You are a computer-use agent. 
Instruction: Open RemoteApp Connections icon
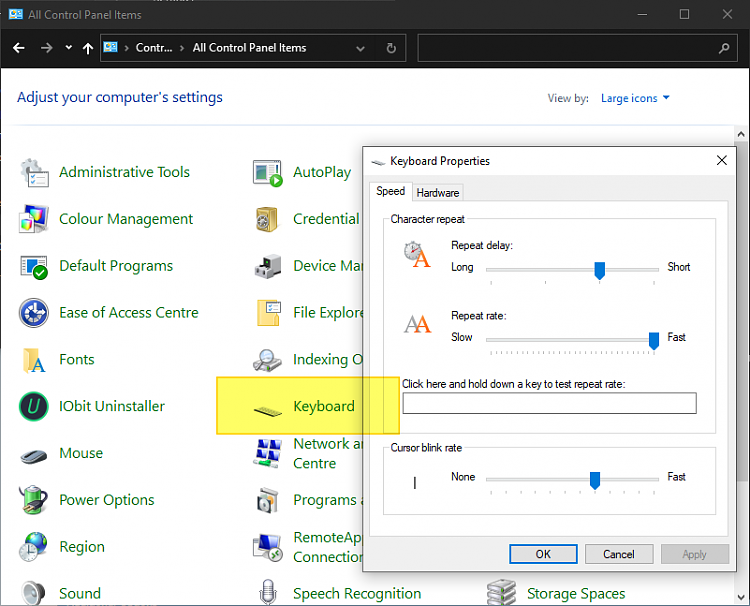(x=268, y=547)
